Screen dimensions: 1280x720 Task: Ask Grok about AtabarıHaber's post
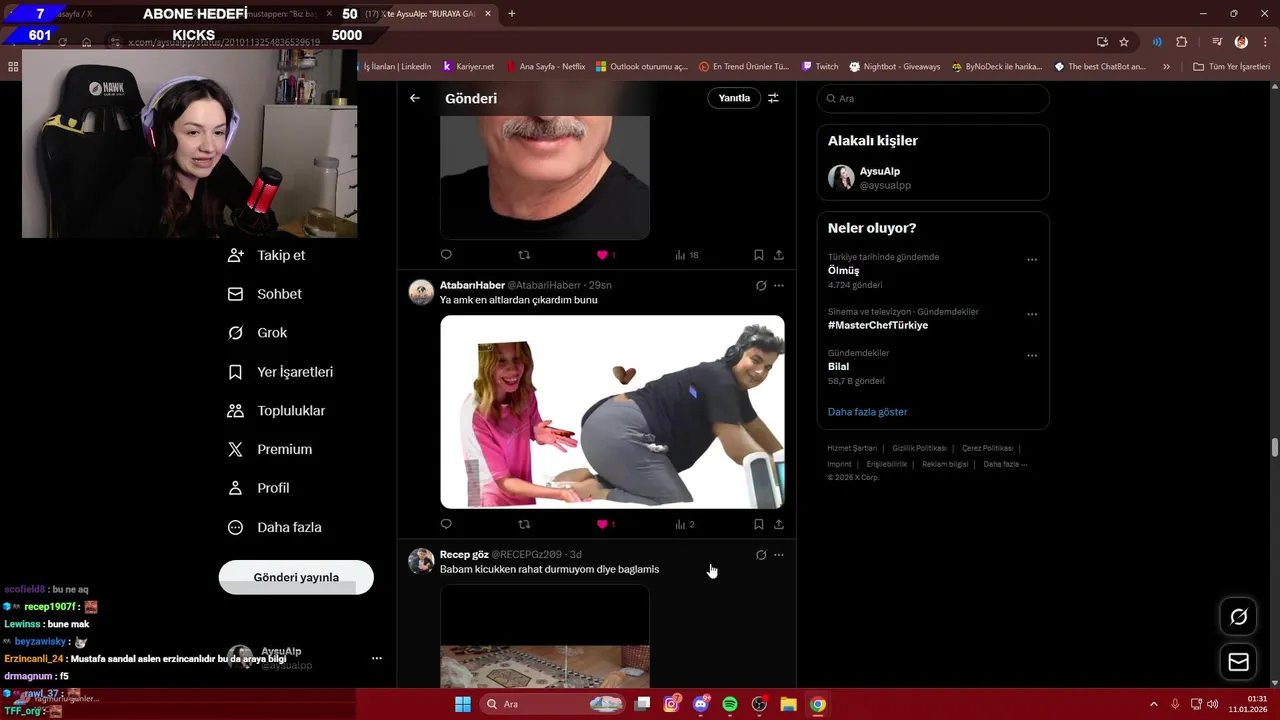pyautogui.click(x=761, y=286)
